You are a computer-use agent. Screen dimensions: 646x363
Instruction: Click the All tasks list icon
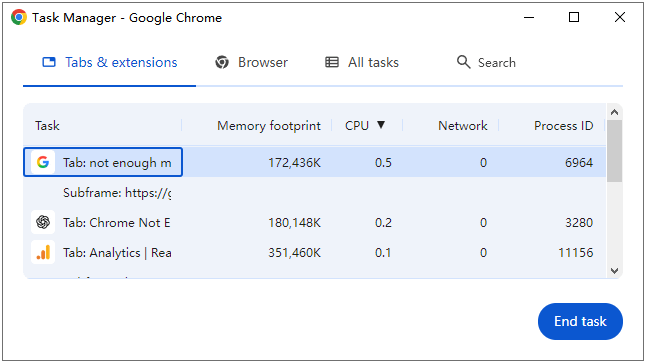click(x=332, y=62)
